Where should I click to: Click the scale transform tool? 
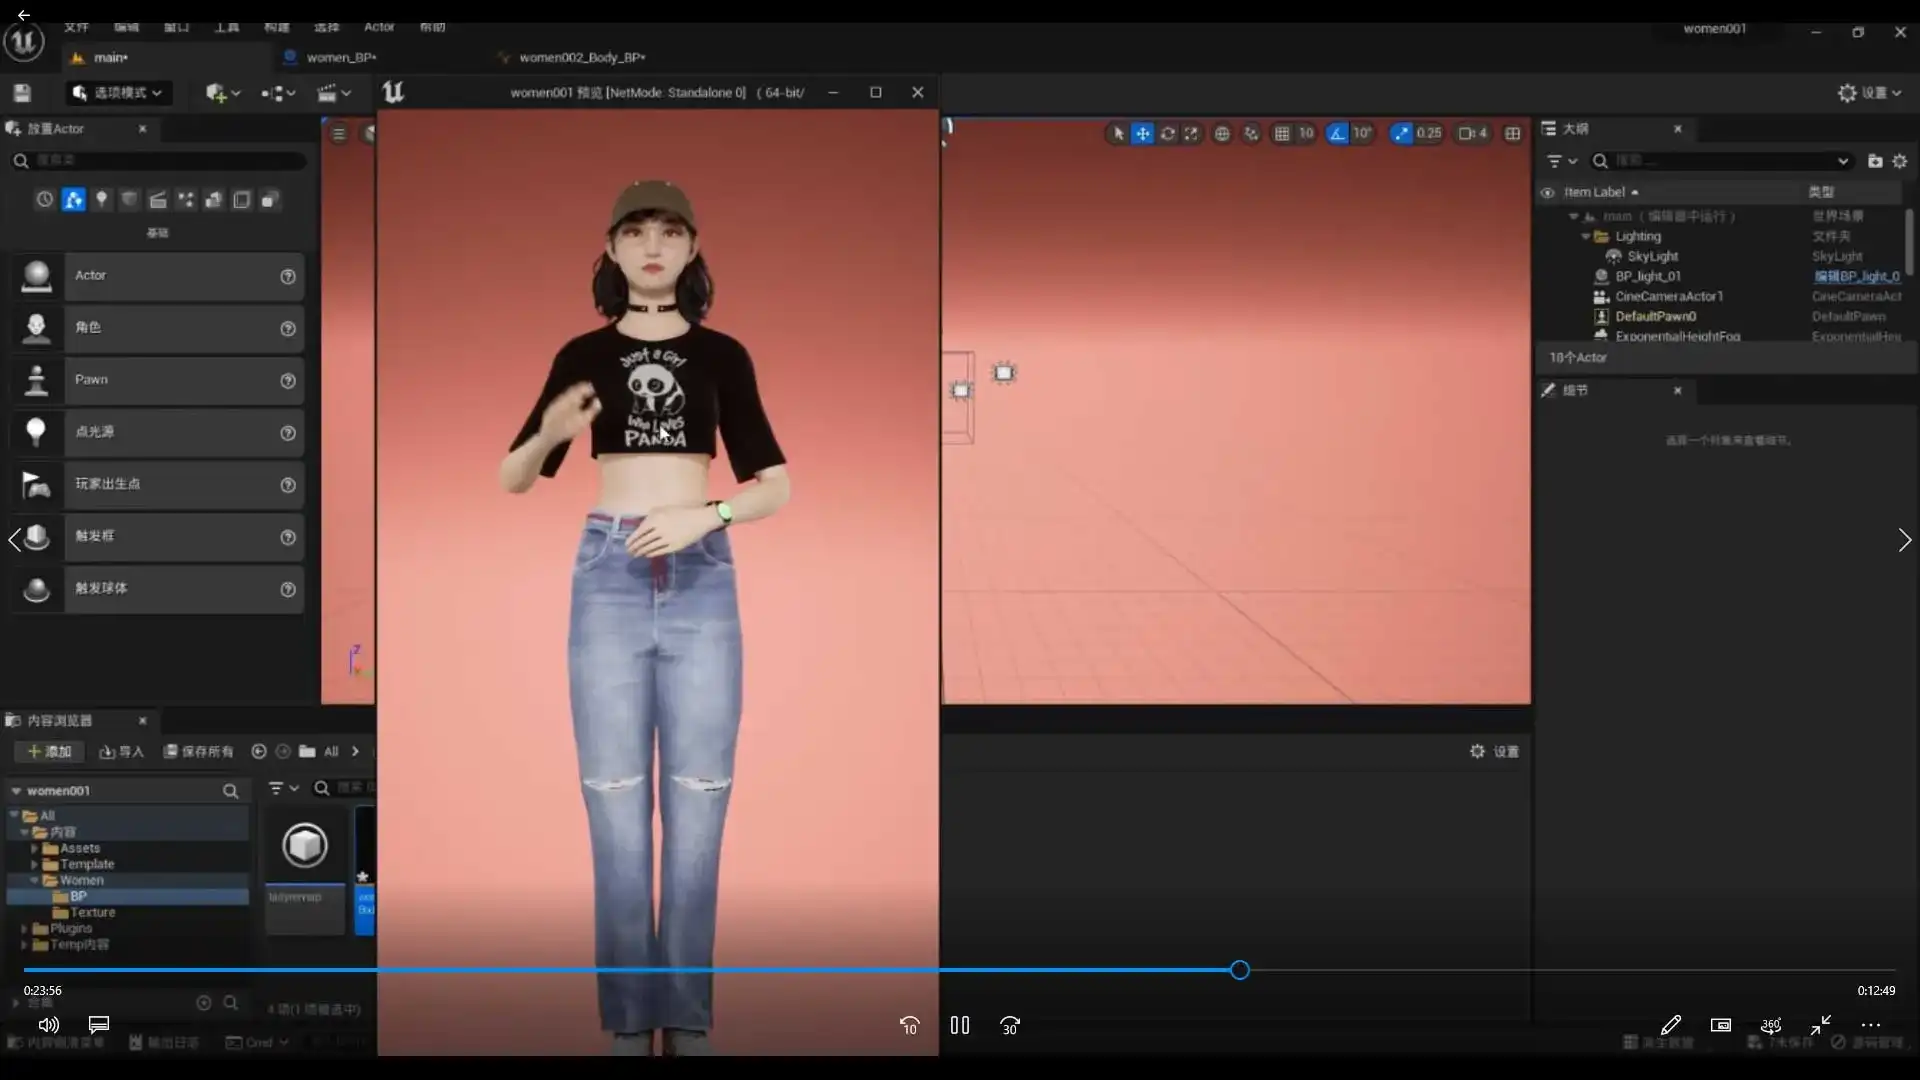[1191, 133]
